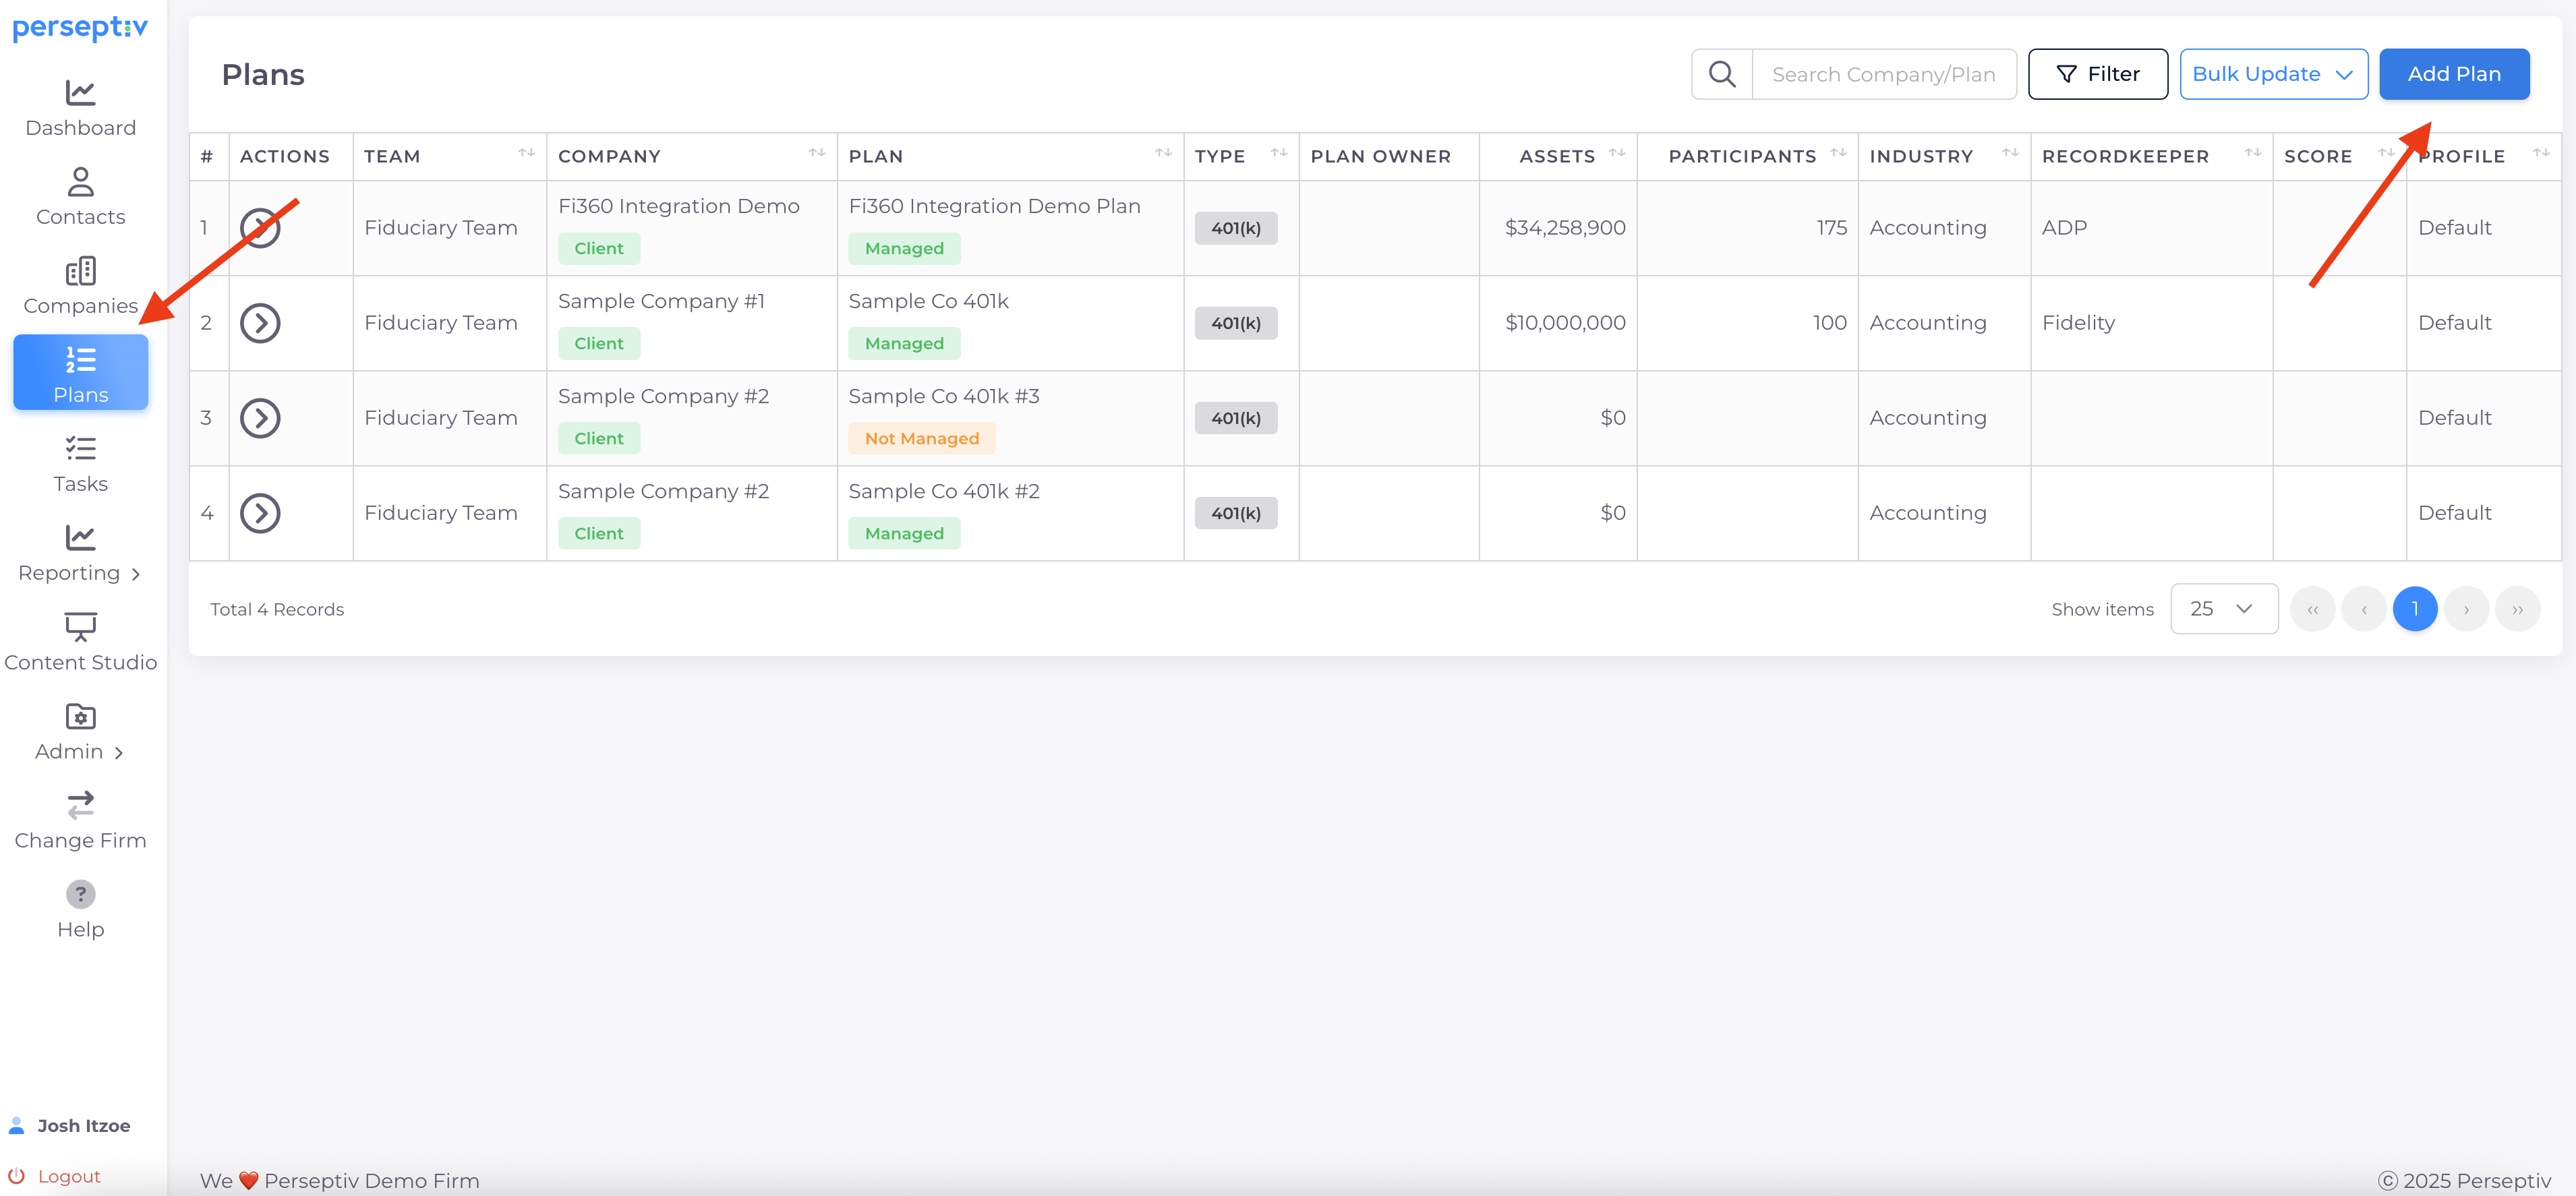Sort table by Assets column
The width and height of the screenshot is (2576, 1196).
1616,153
